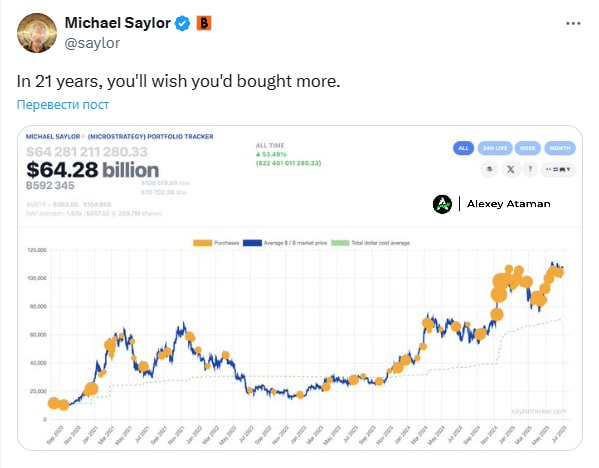Open Michael Saylor's profile avatar
Viewport: 599px width, 468px height.
click(37, 33)
